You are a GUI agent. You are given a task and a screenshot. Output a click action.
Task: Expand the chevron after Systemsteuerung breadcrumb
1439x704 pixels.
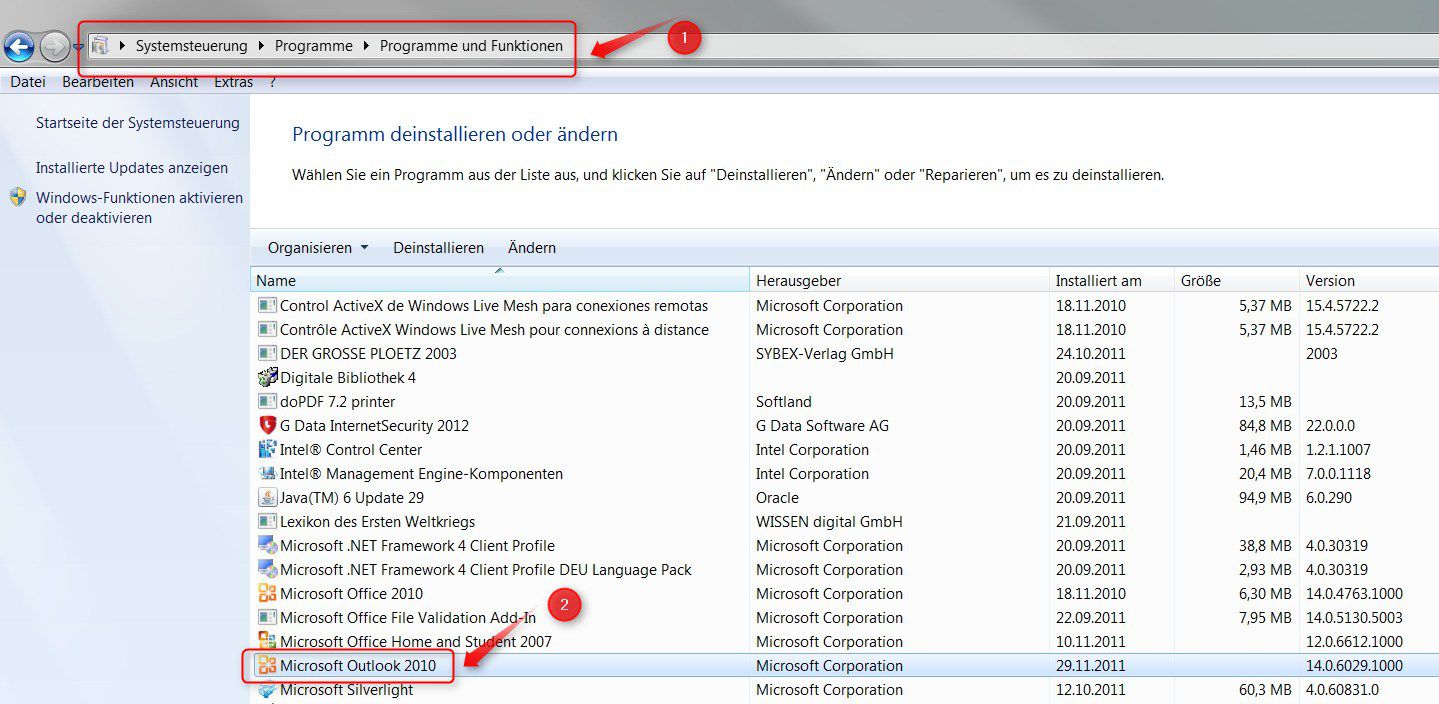(x=262, y=46)
